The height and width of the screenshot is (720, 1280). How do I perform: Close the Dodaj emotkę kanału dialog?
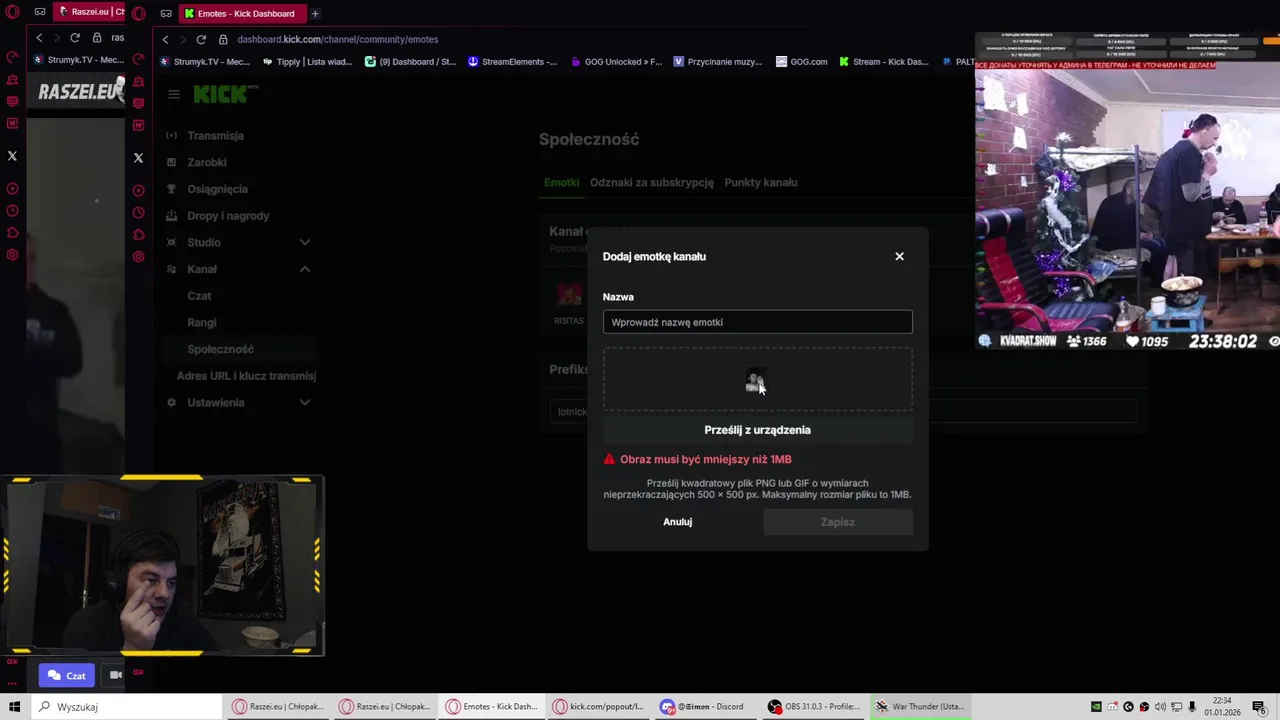tap(899, 256)
